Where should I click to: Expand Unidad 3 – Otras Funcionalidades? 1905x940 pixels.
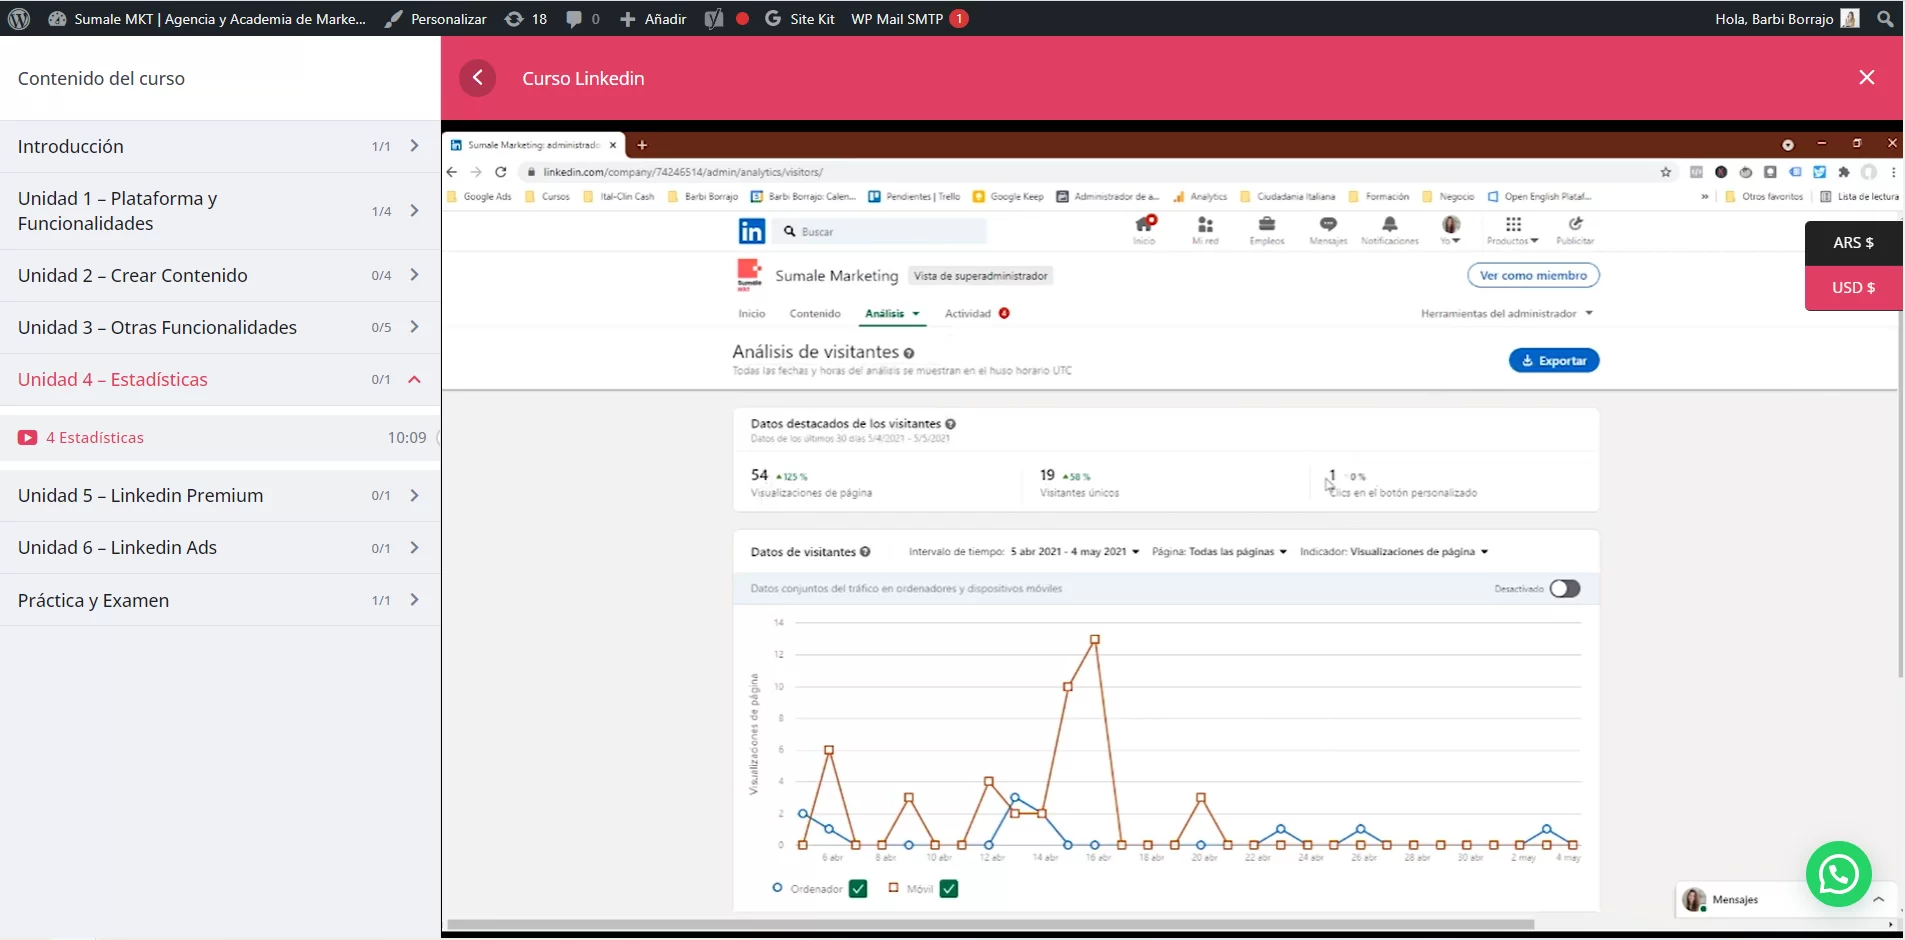[x=220, y=327]
